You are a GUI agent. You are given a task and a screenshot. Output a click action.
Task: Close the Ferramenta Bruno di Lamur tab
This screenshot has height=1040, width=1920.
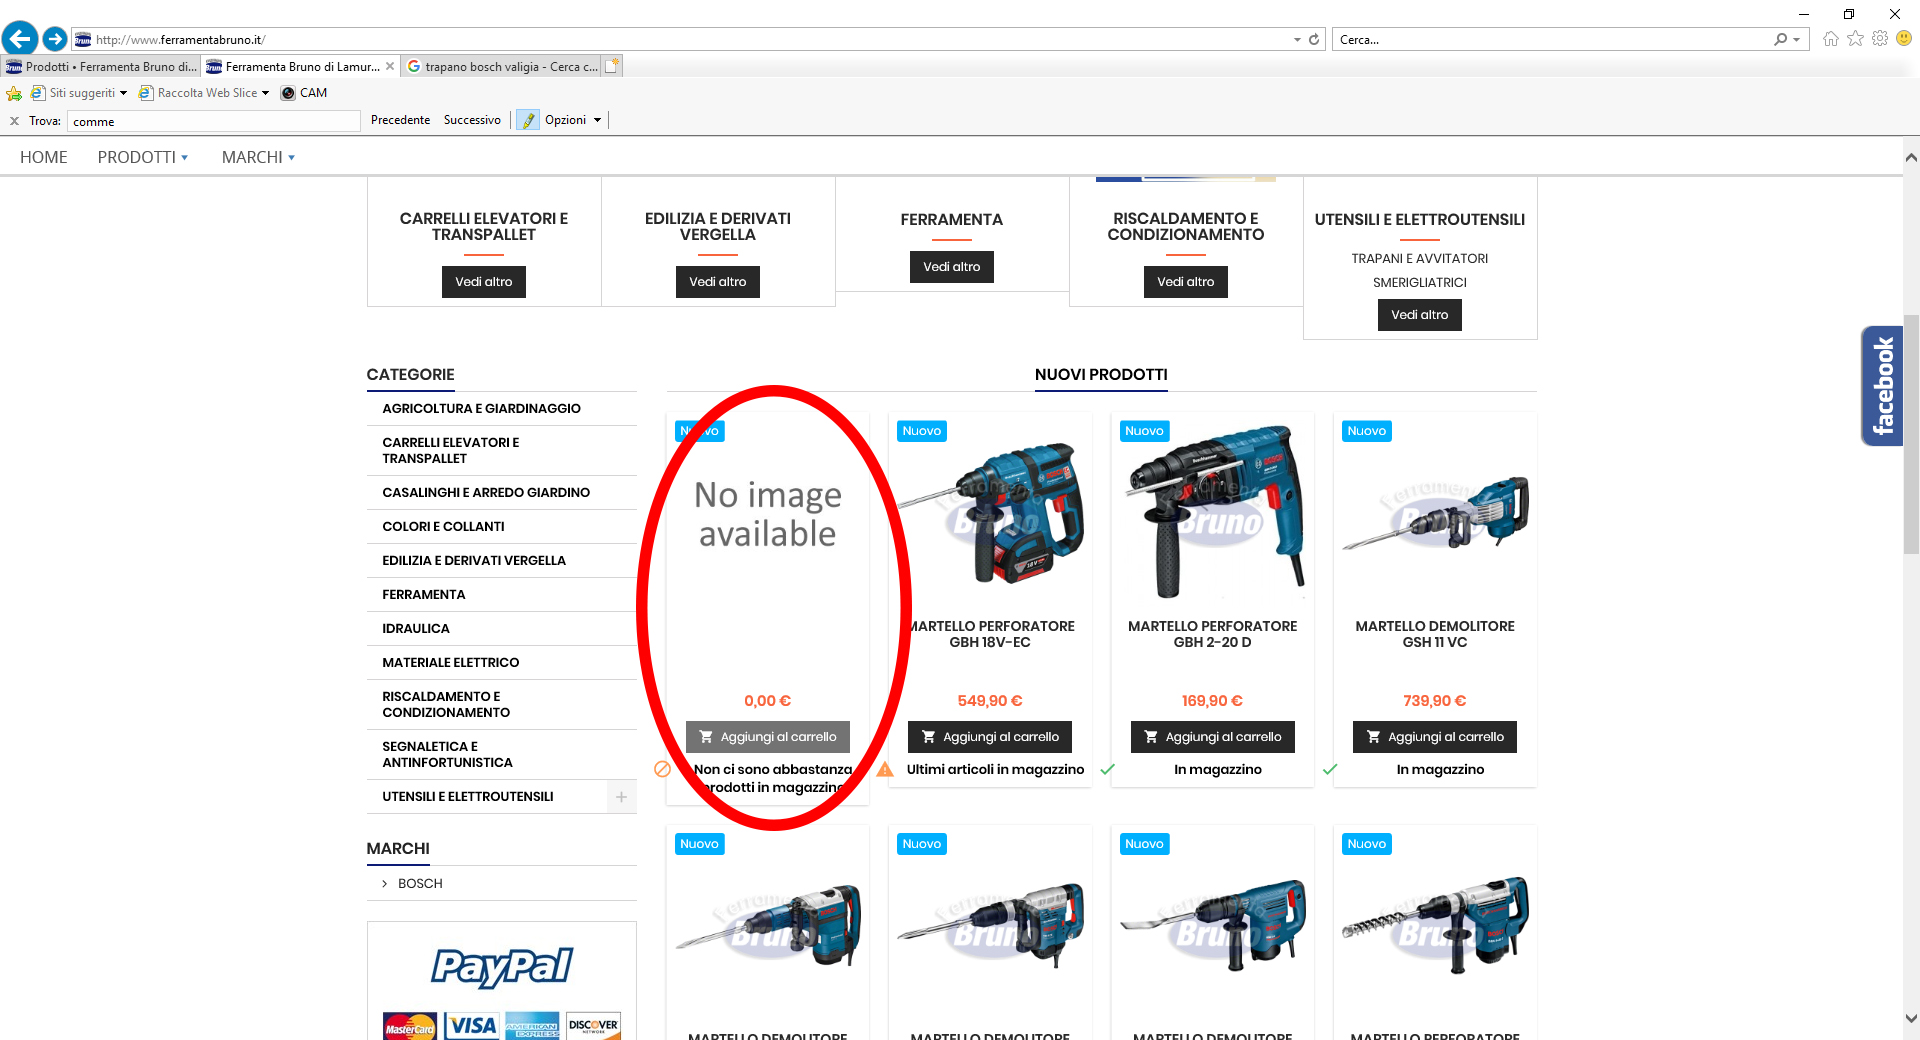[x=390, y=67]
